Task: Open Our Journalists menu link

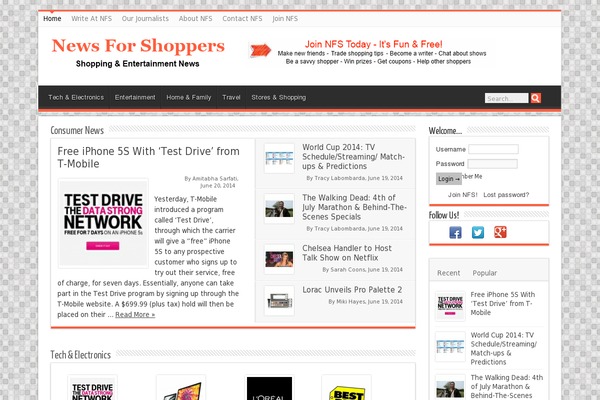Action: pos(145,18)
